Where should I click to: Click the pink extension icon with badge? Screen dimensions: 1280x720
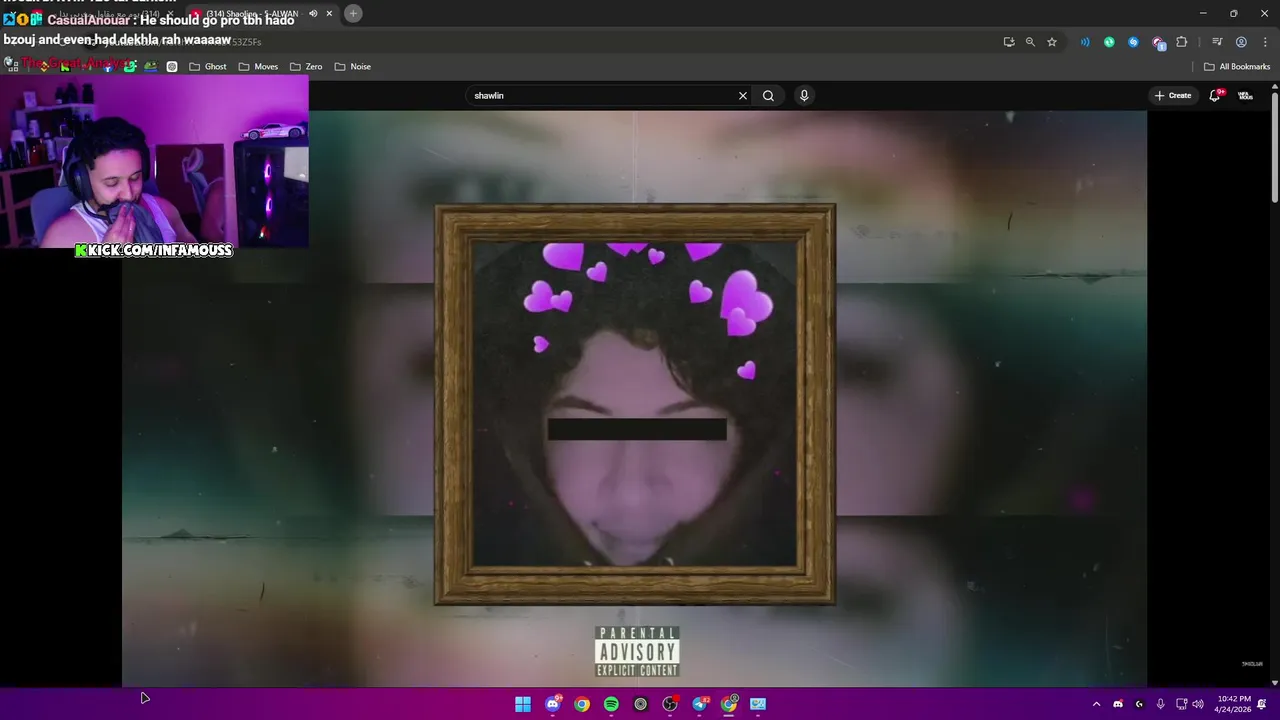(x=1158, y=42)
